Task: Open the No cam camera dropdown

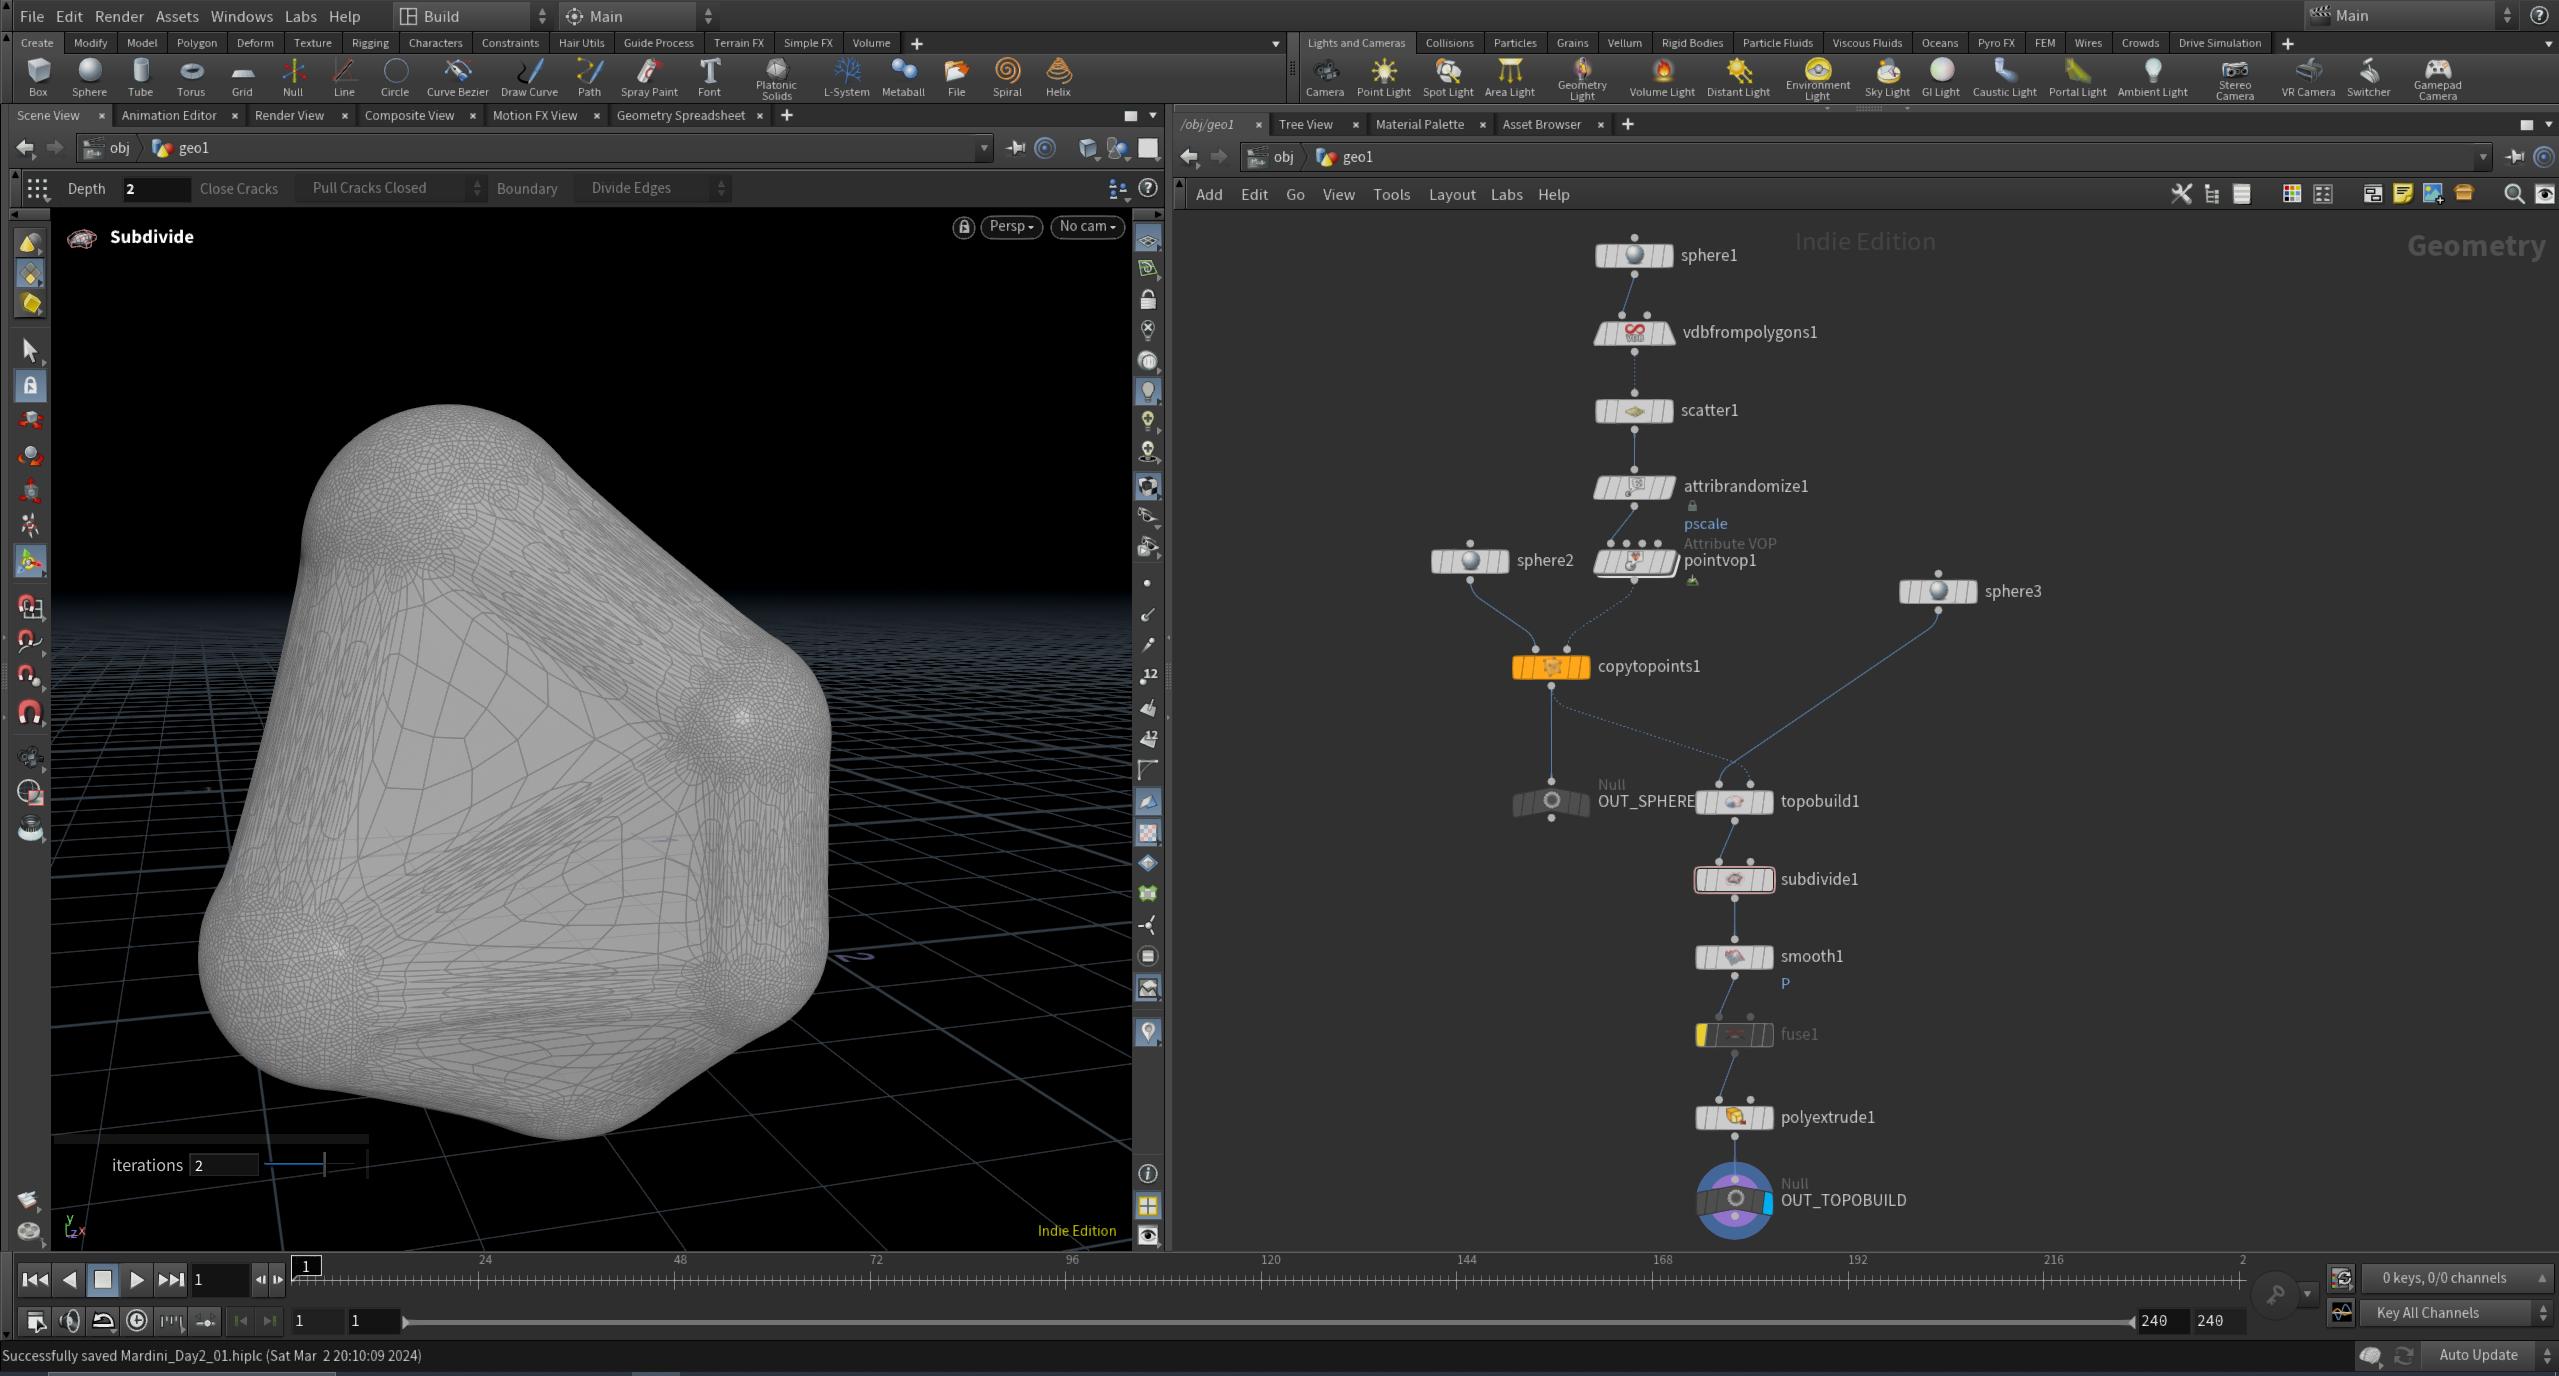Action: click(x=1088, y=227)
